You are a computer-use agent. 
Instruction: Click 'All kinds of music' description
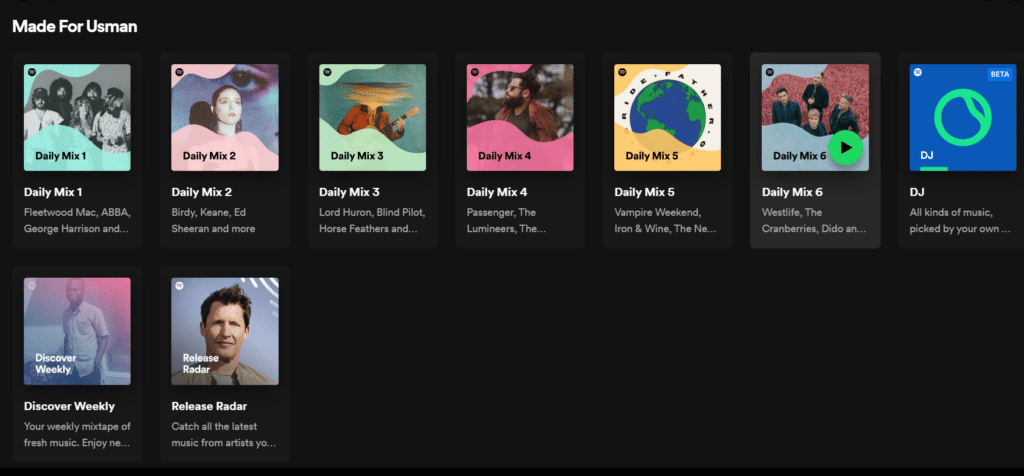coord(961,221)
